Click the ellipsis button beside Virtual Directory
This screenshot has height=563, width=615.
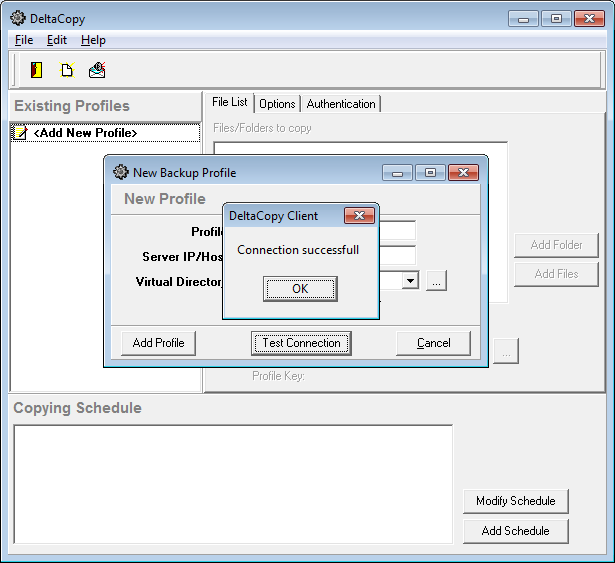[436, 282]
